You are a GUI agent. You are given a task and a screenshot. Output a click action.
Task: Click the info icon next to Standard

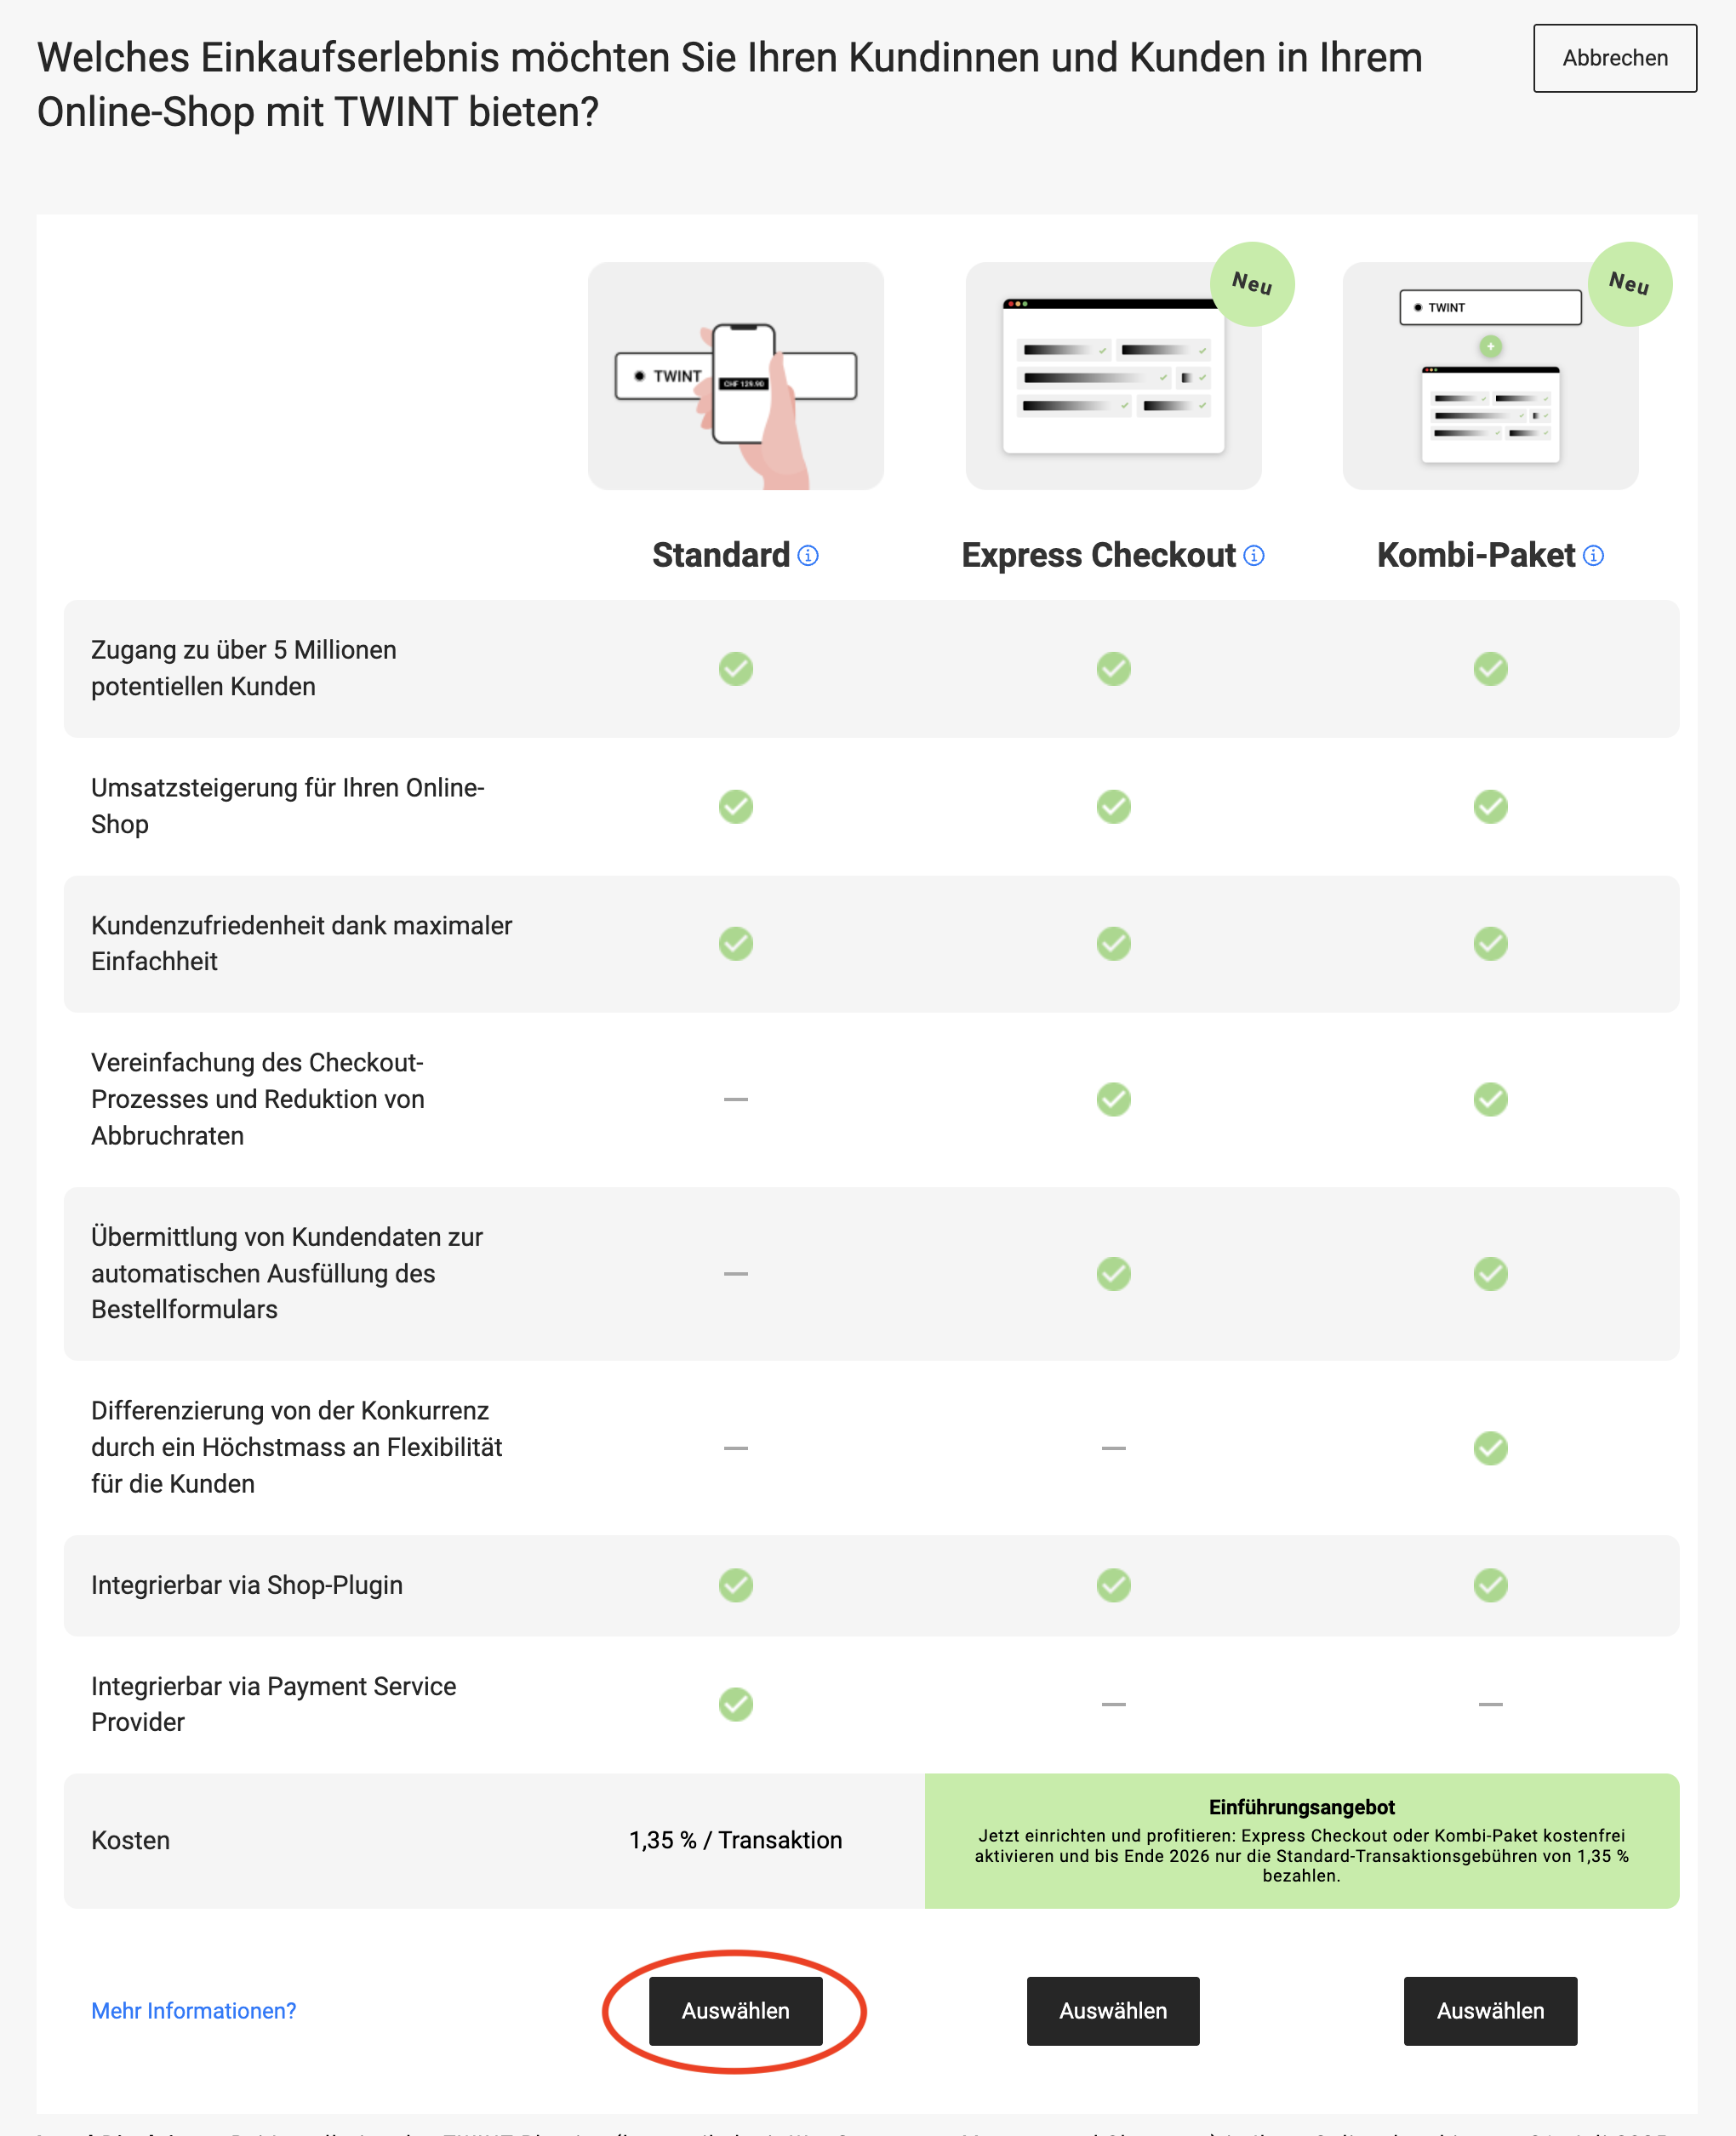point(808,555)
